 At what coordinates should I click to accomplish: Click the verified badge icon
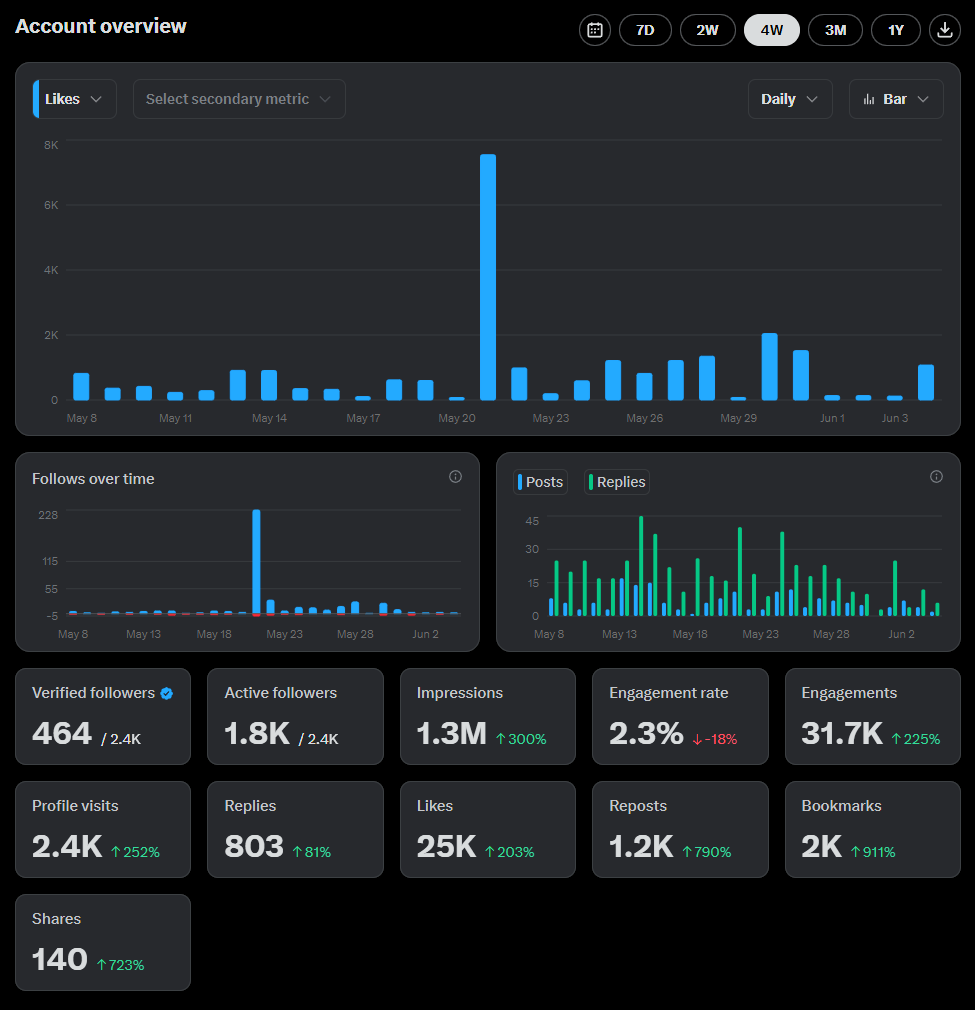[167, 694]
